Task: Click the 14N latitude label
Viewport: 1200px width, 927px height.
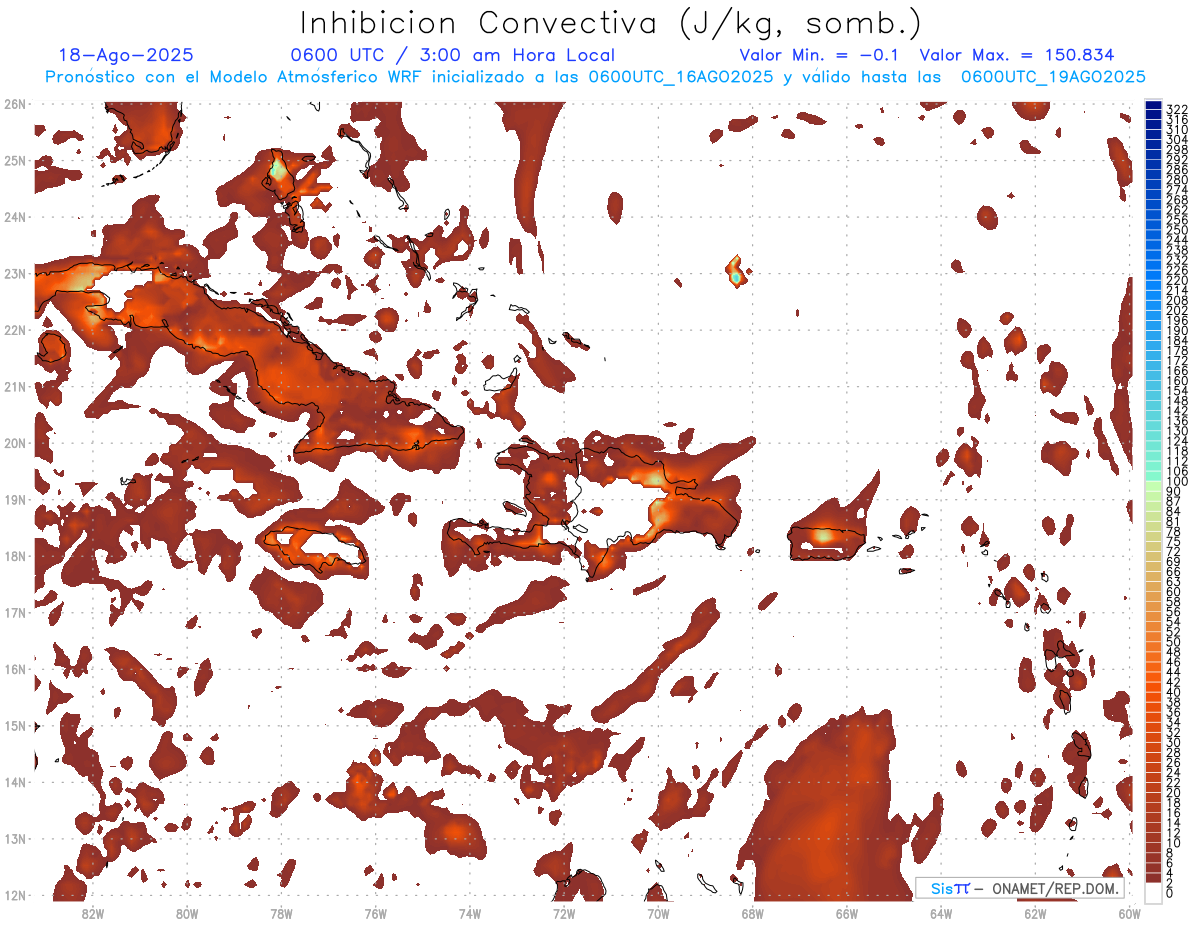Action: (15, 782)
